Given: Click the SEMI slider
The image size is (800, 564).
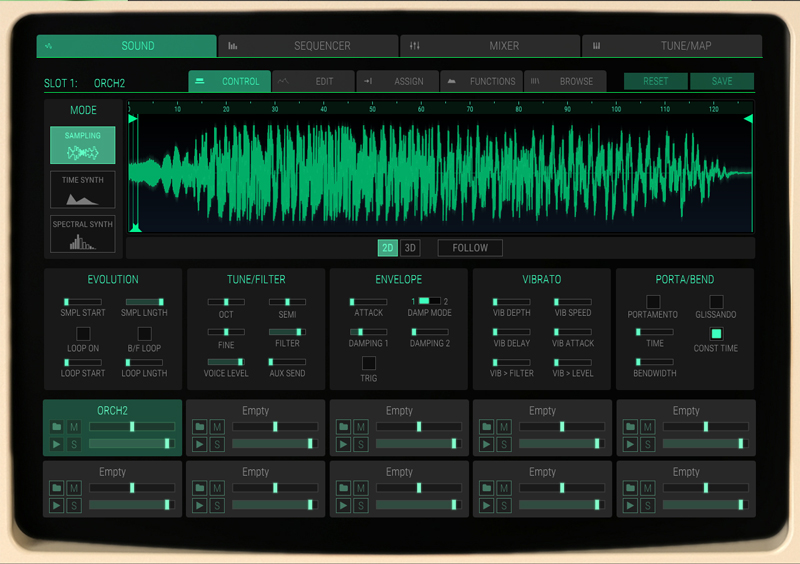Looking at the screenshot, I should pos(287,302).
